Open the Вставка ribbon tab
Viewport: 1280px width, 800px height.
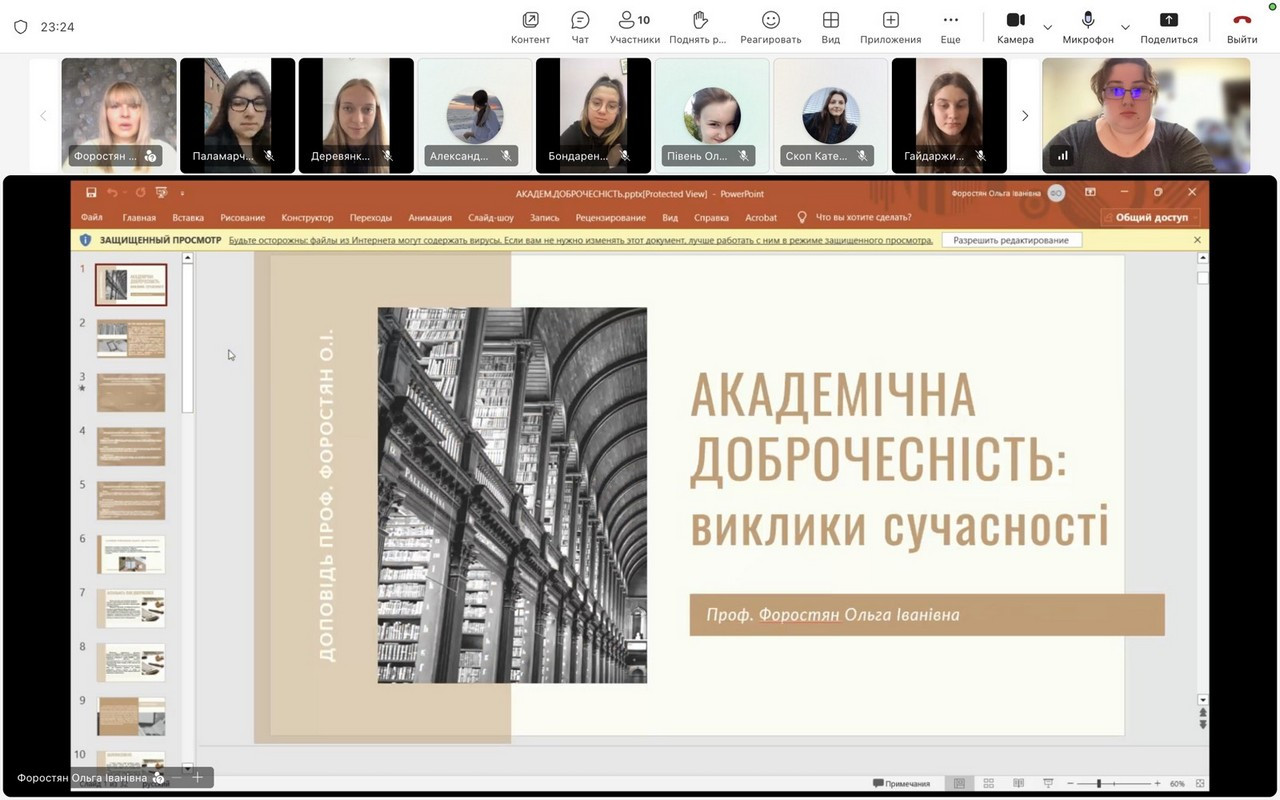pos(188,217)
